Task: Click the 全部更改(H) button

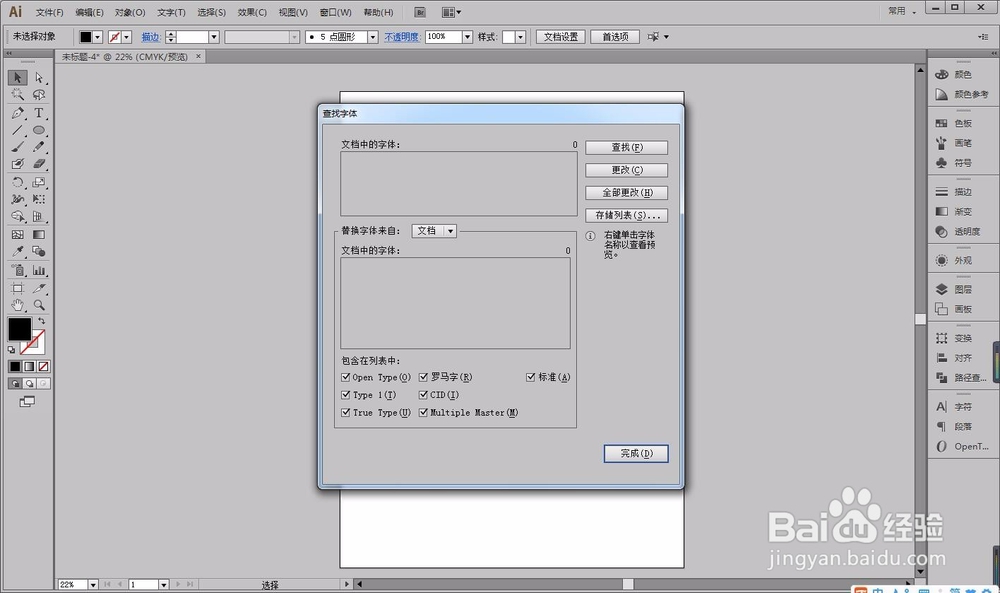Action: pyautogui.click(x=626, y=193)
